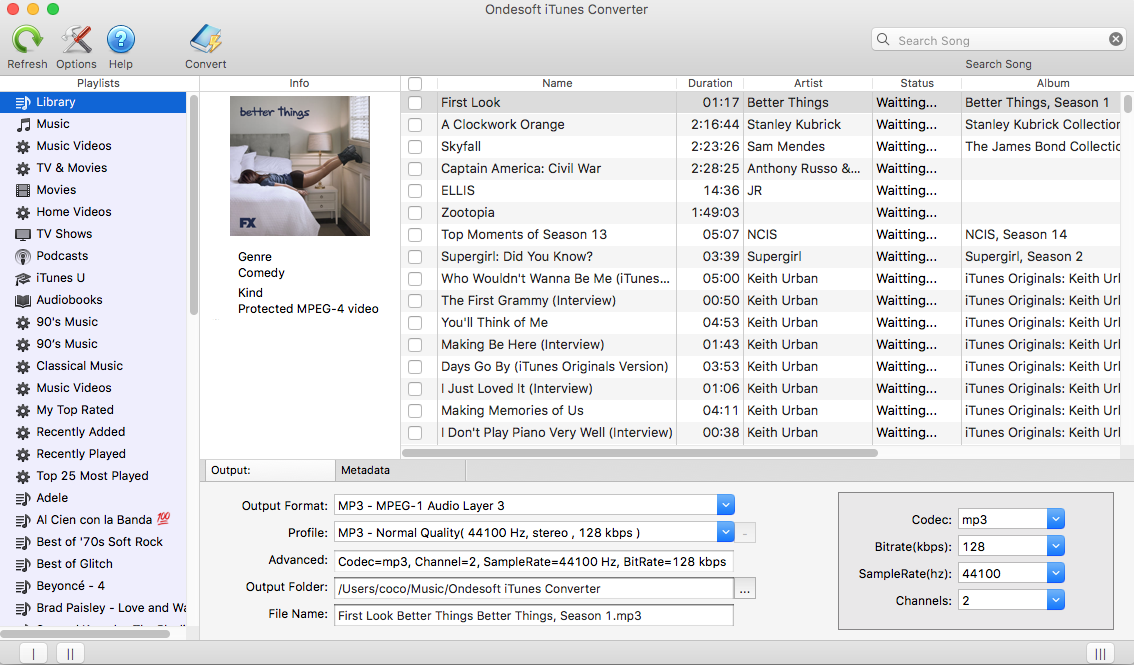Open the Bitrate(kbps) dropdown
The image size is (1134, 665).
[x=1055, y=546]
